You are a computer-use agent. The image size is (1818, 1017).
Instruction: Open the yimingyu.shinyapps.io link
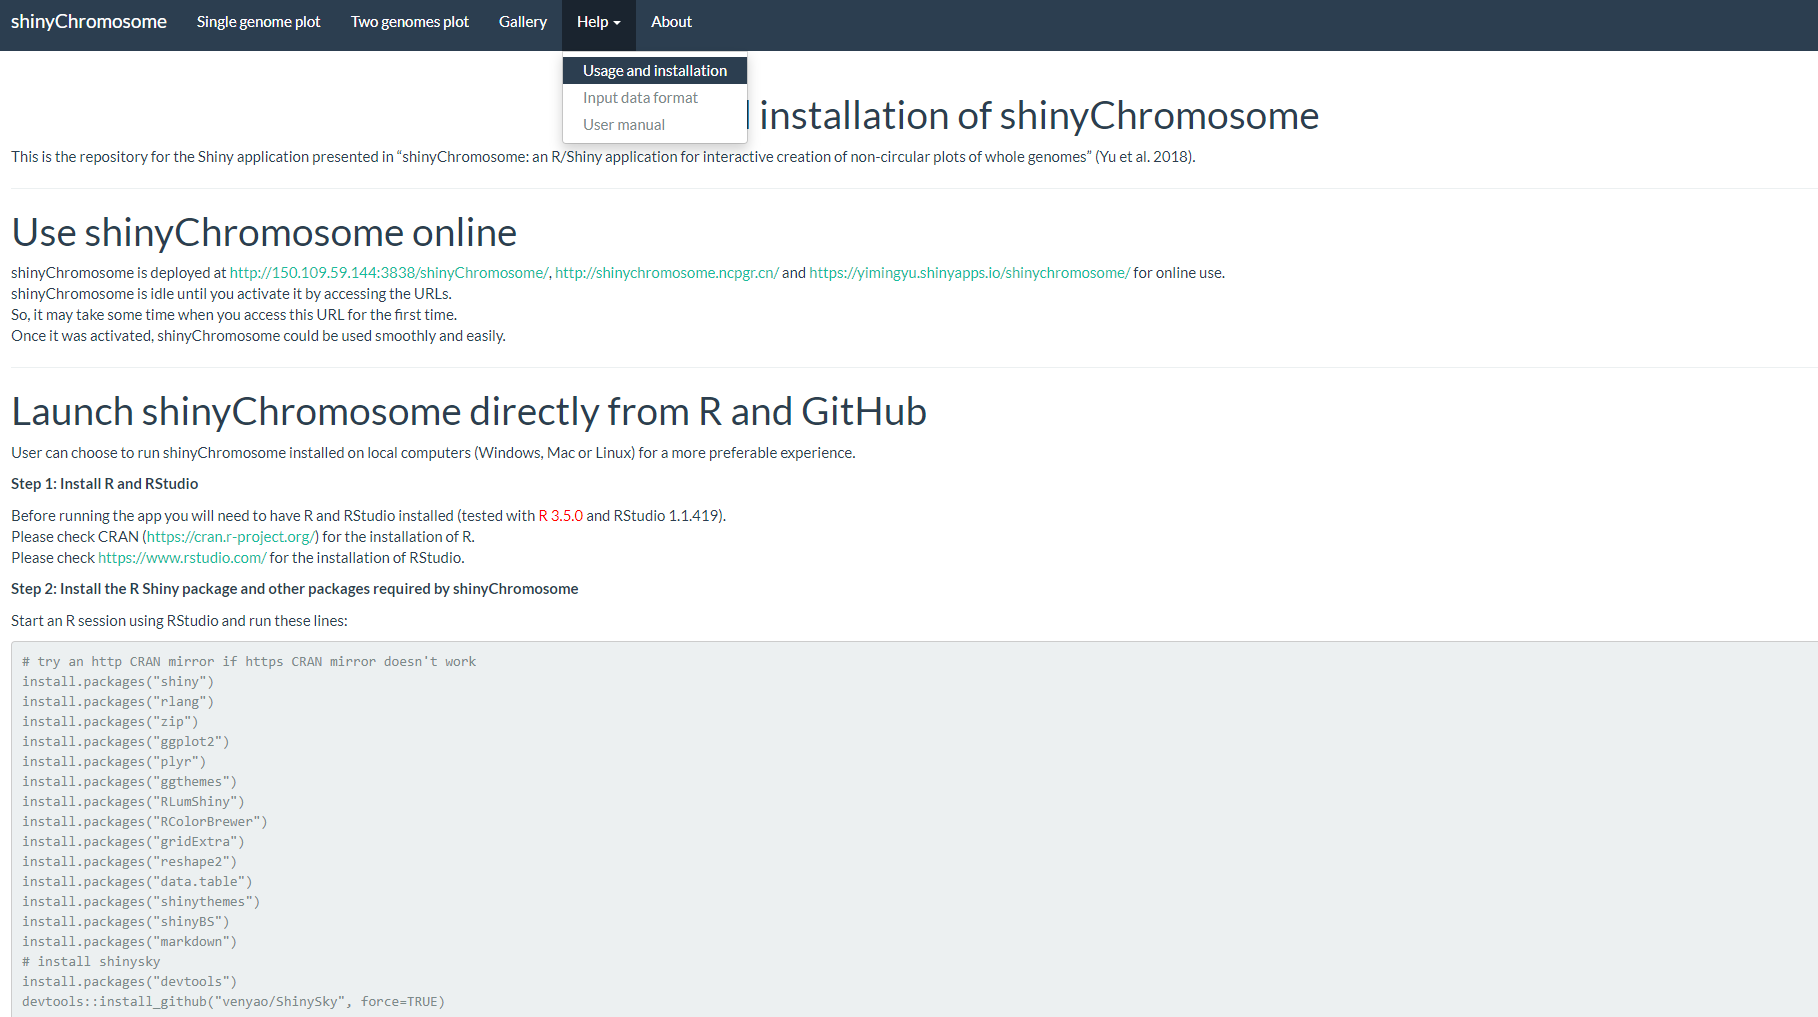click(969, 273)
